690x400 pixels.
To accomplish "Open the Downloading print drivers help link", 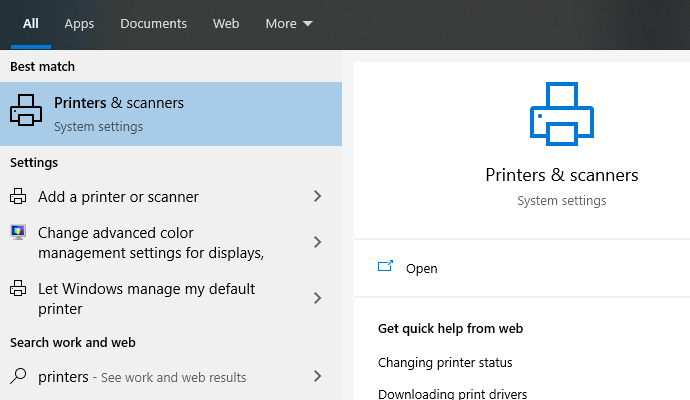I will (452, 393).
